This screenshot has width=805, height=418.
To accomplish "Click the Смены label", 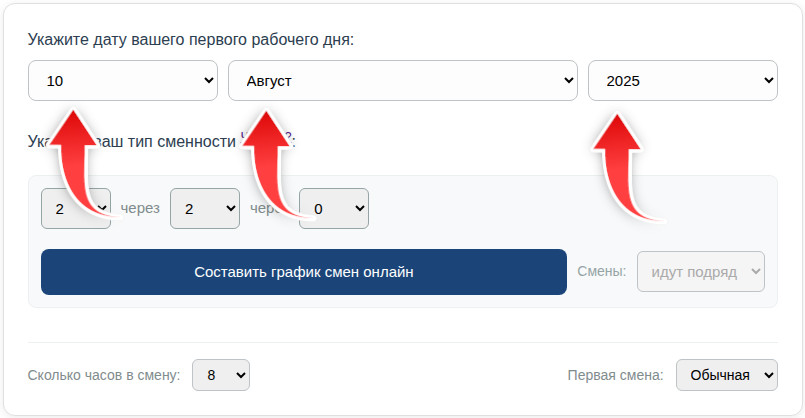I will (x=602, y=271).
